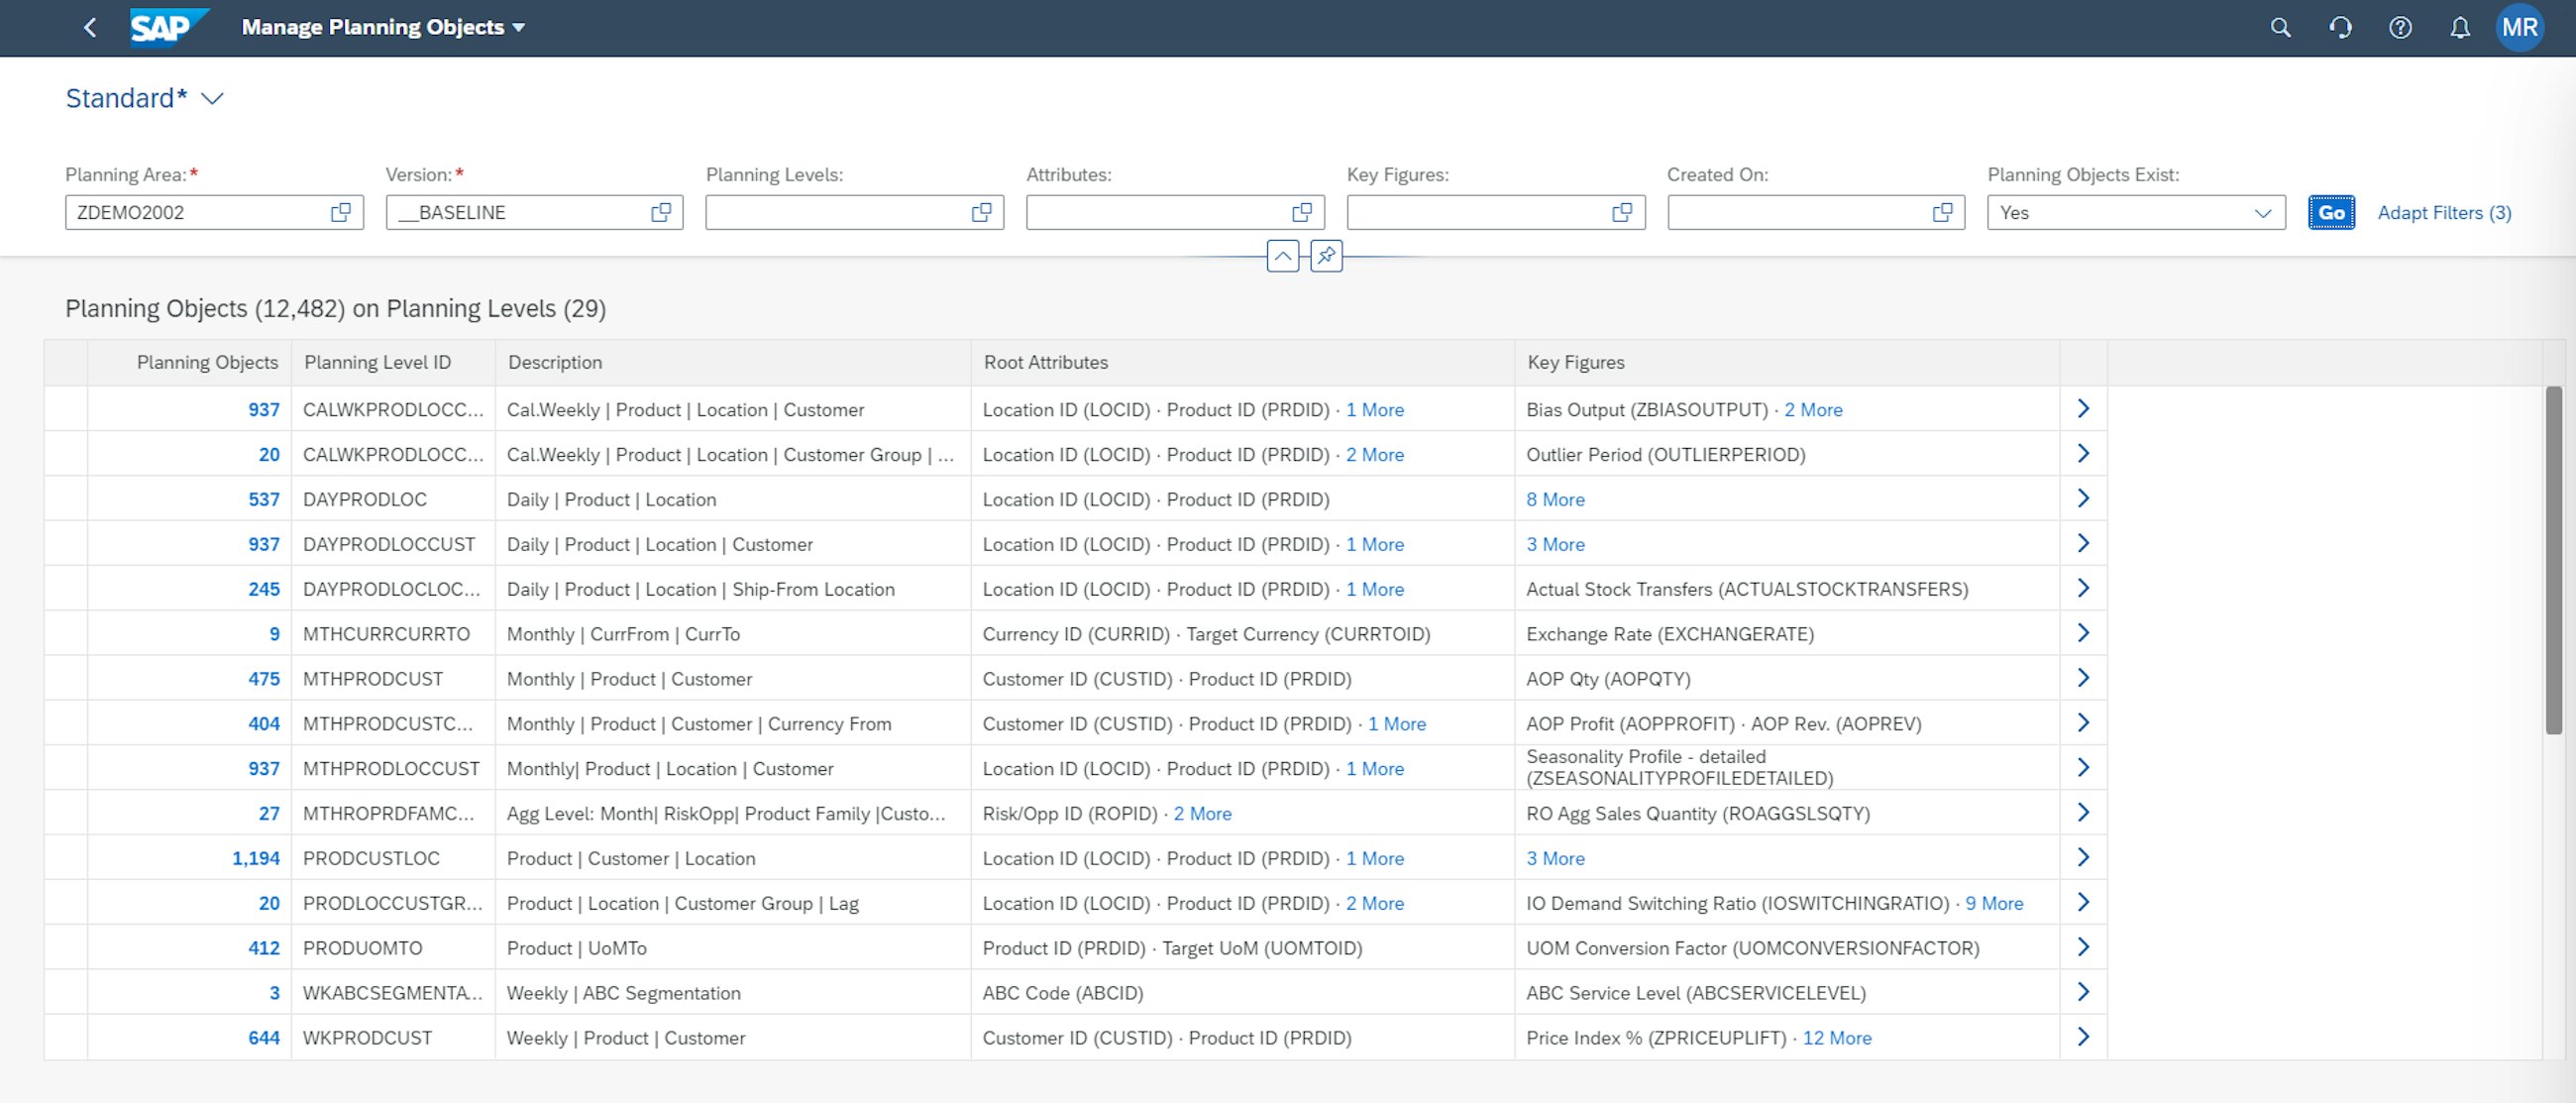Click the Standard view label tab

tap(125, 97)
